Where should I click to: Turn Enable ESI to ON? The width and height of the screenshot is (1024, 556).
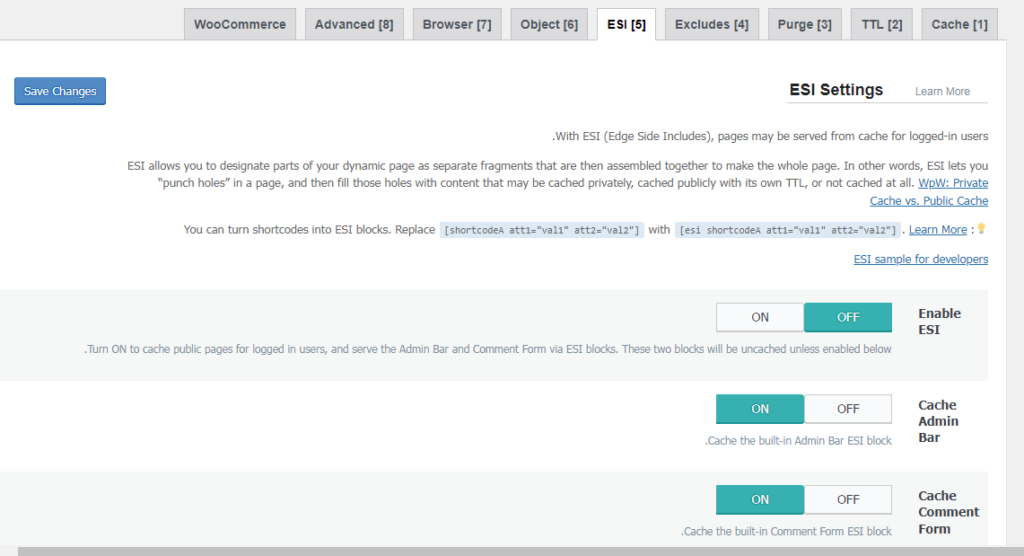[760, 317]
